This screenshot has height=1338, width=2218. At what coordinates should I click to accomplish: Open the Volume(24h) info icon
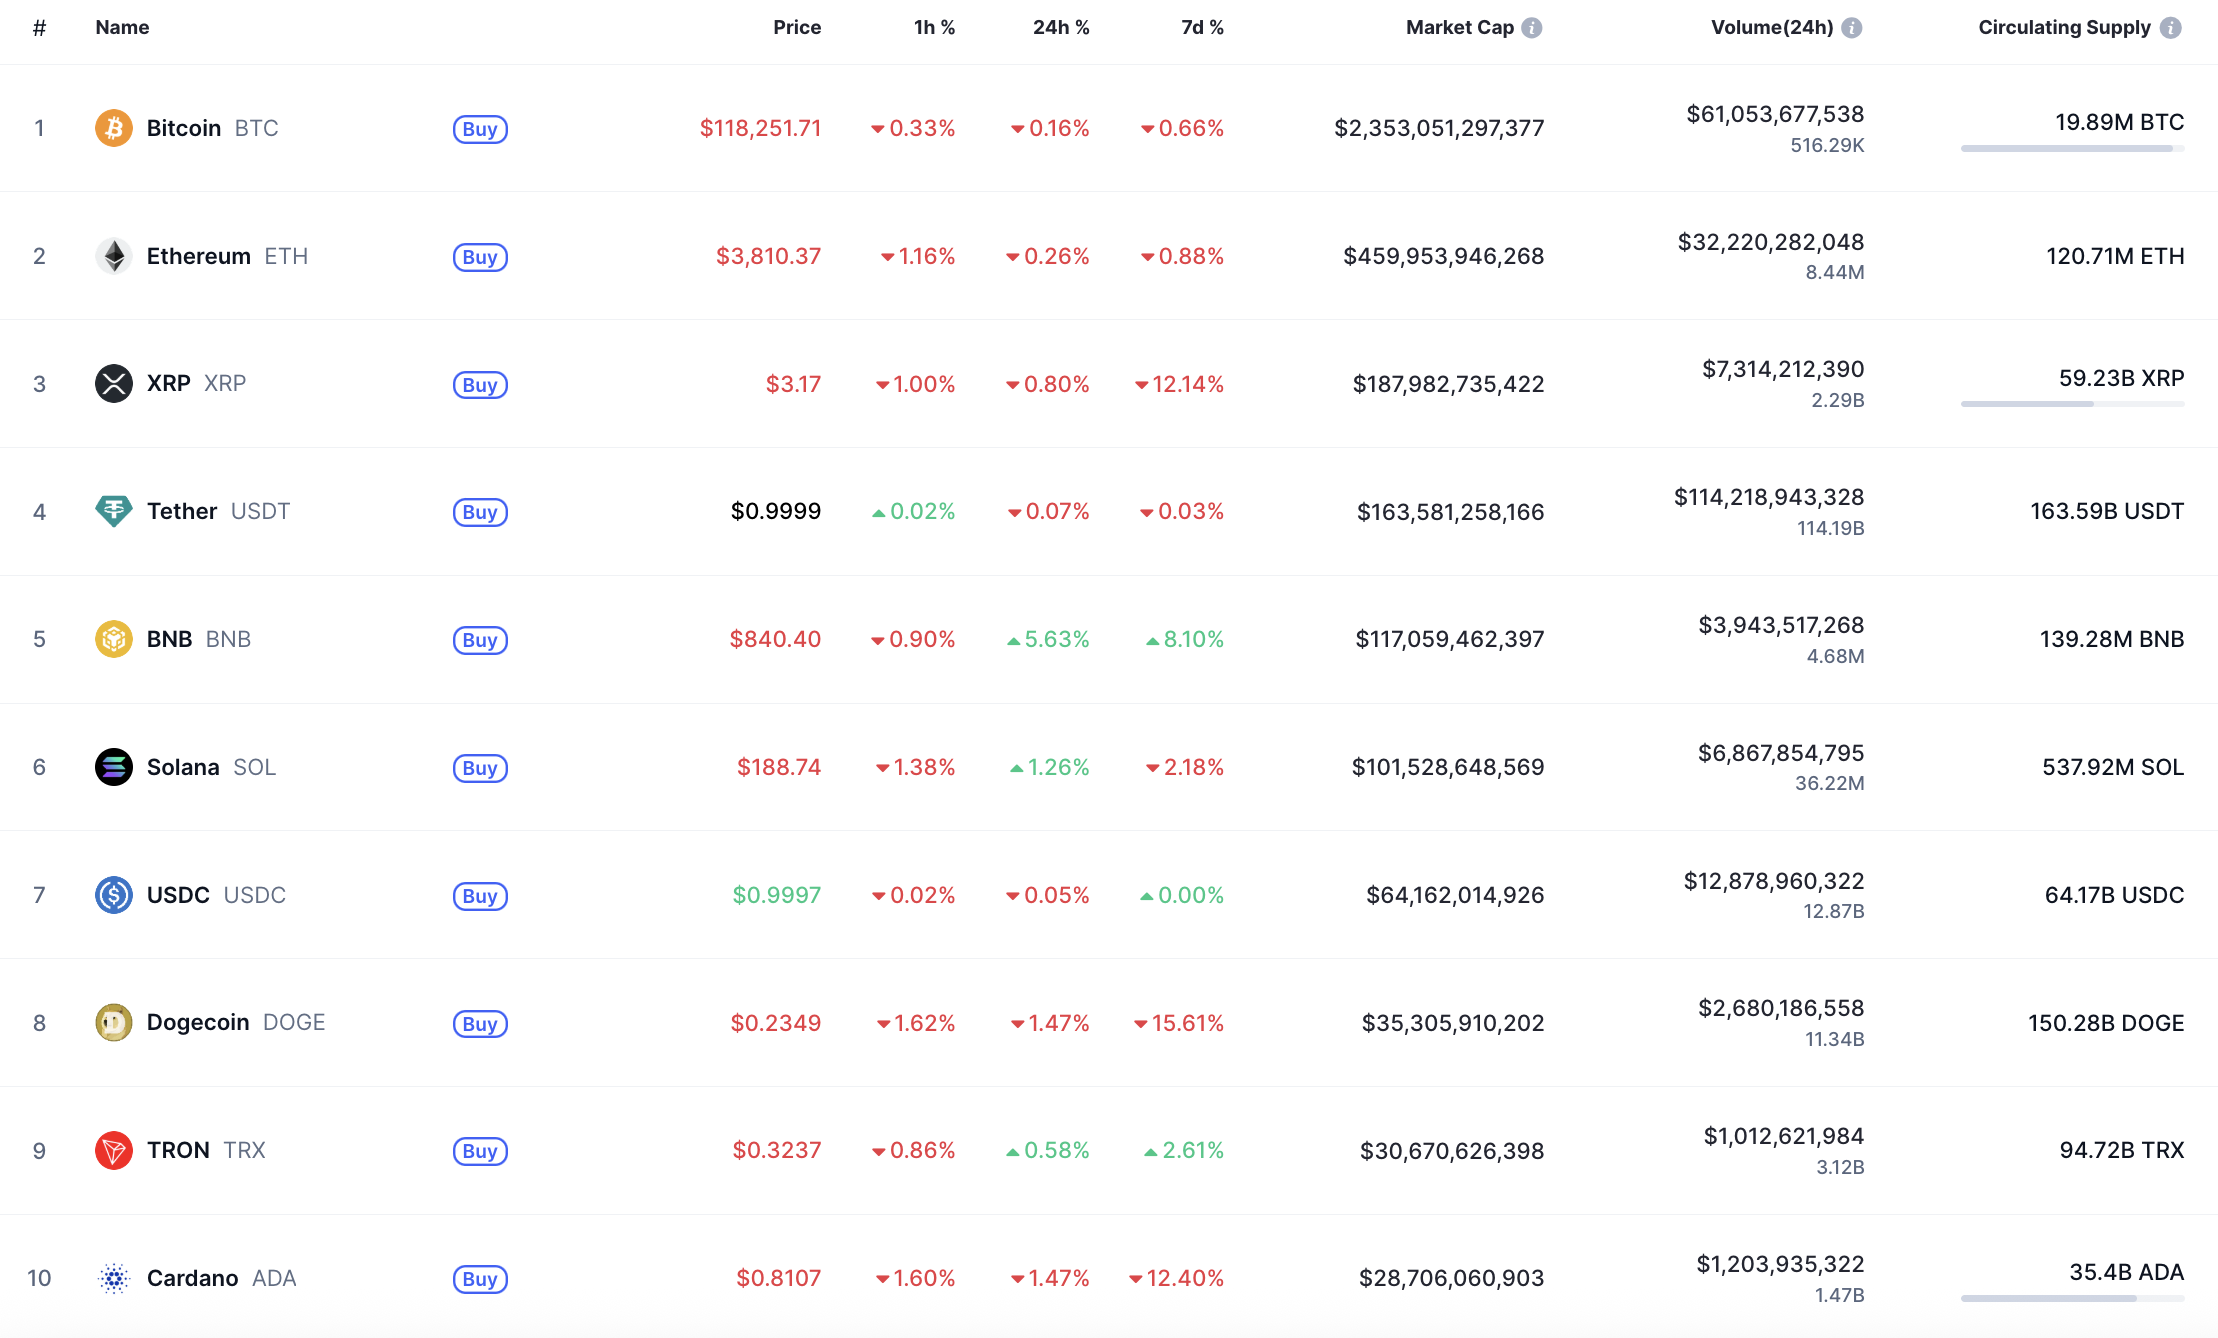coord(1852,28)
